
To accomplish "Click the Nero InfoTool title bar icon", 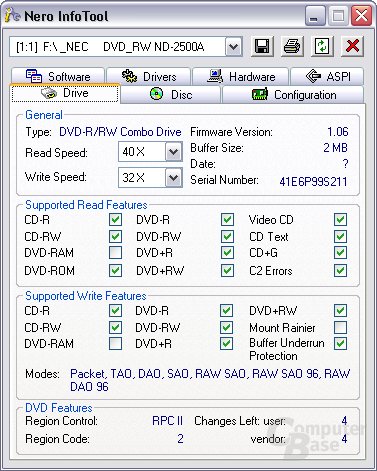I will (x=13, y=15).
